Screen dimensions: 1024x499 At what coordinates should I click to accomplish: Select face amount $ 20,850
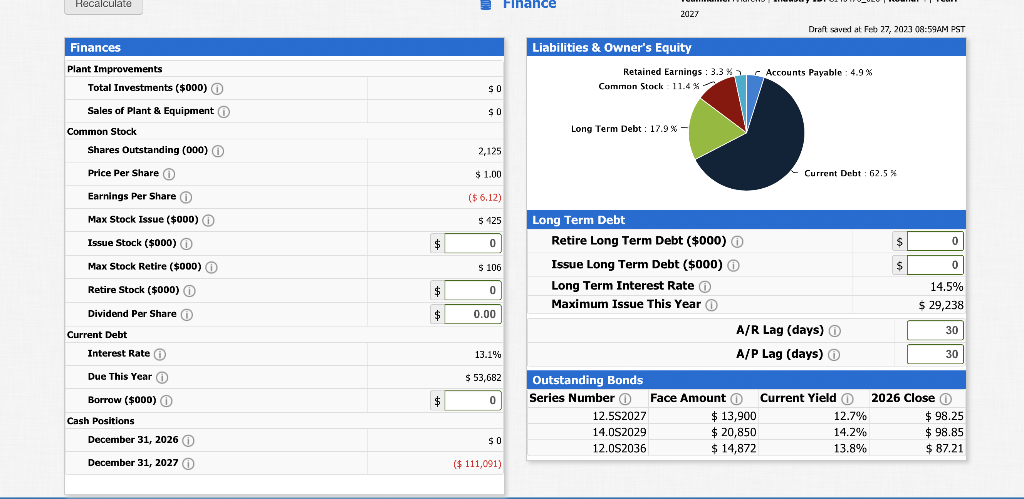733,432
